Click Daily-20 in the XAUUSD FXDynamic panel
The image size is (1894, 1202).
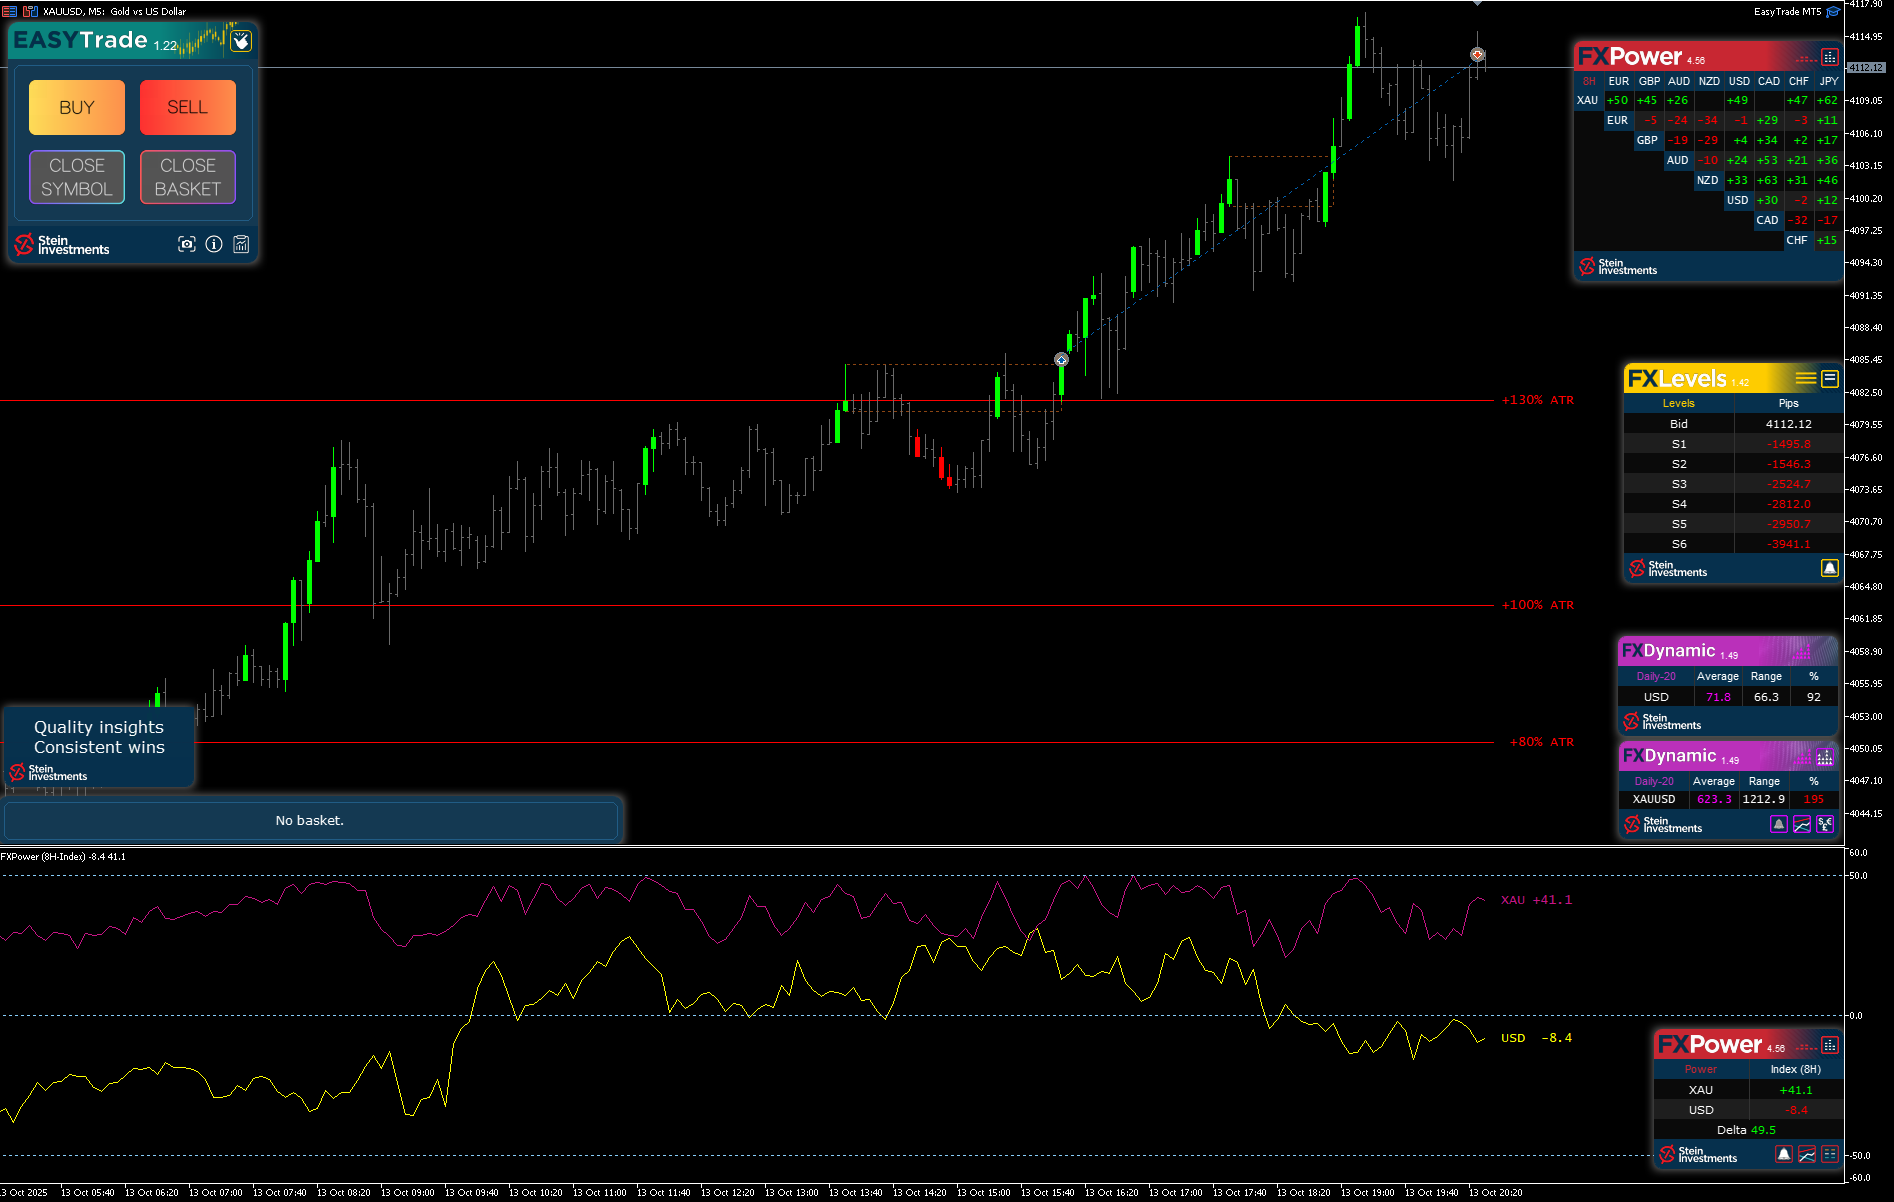[1654, 781]
